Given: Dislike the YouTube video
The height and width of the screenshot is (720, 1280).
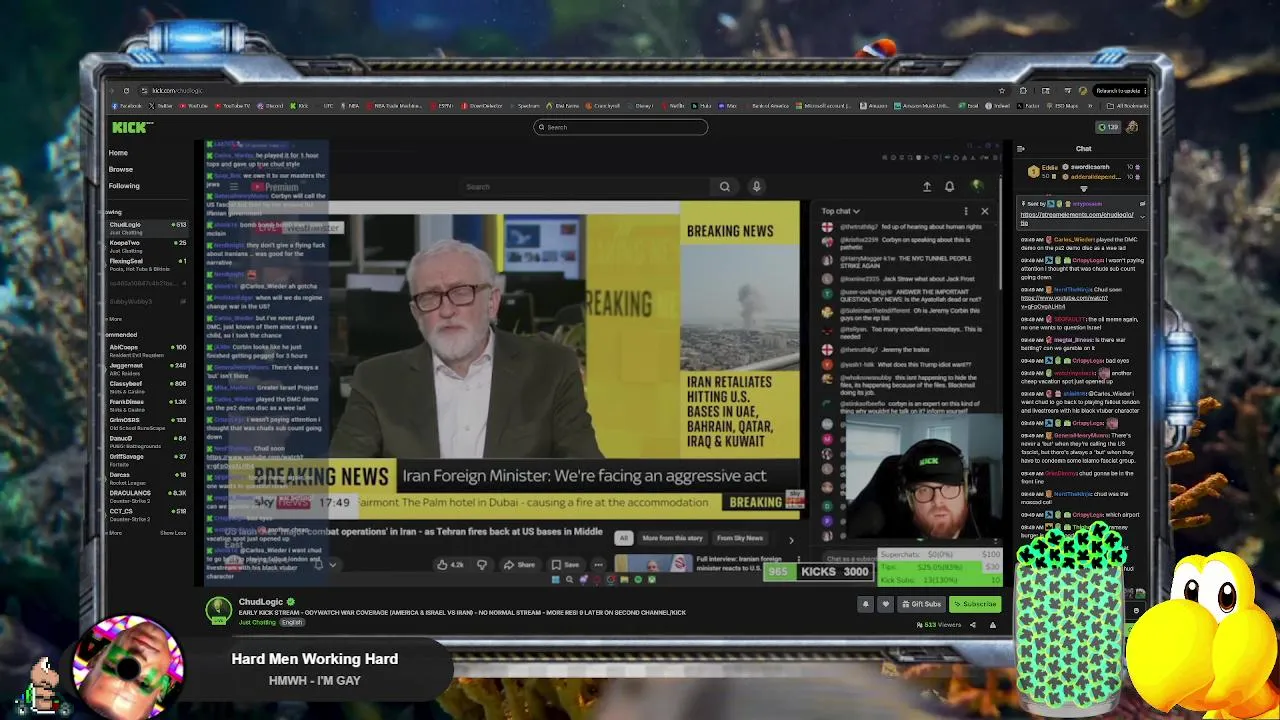Looking at the screenshot, I should [x=482, y=565].
